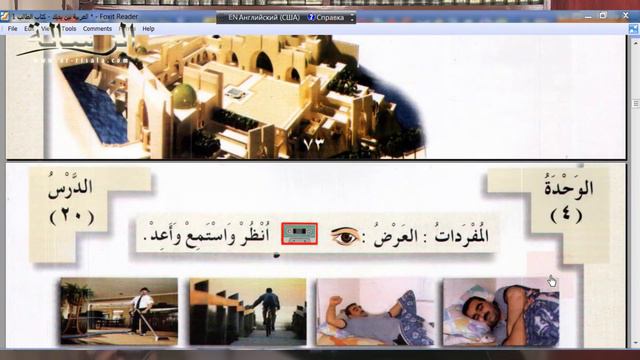Click the blue icon at right end of menu bar
The width and height of the screenshot is (640, 360).
[x=633, y=29]
